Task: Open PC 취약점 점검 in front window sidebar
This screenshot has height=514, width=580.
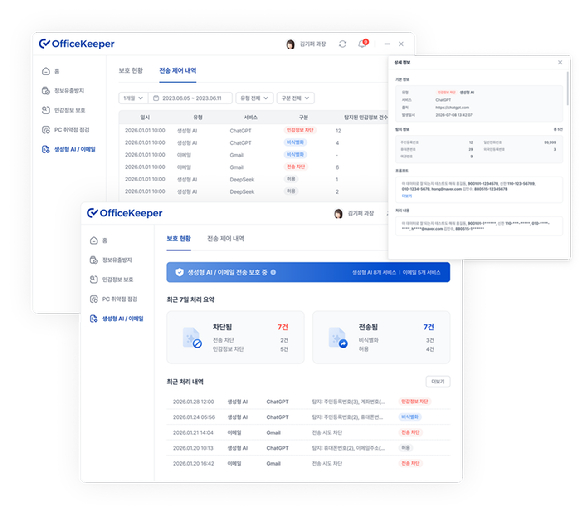Action: tap(114, 299)
